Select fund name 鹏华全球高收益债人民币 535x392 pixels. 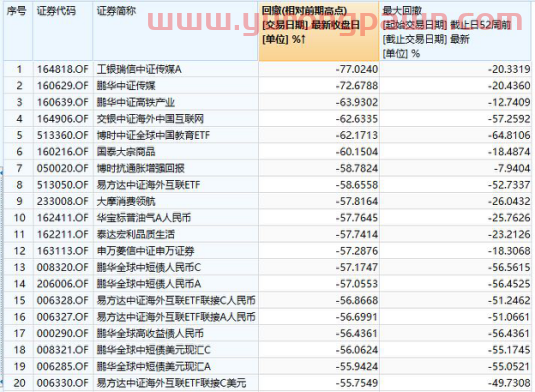click(x=150, y=333)
